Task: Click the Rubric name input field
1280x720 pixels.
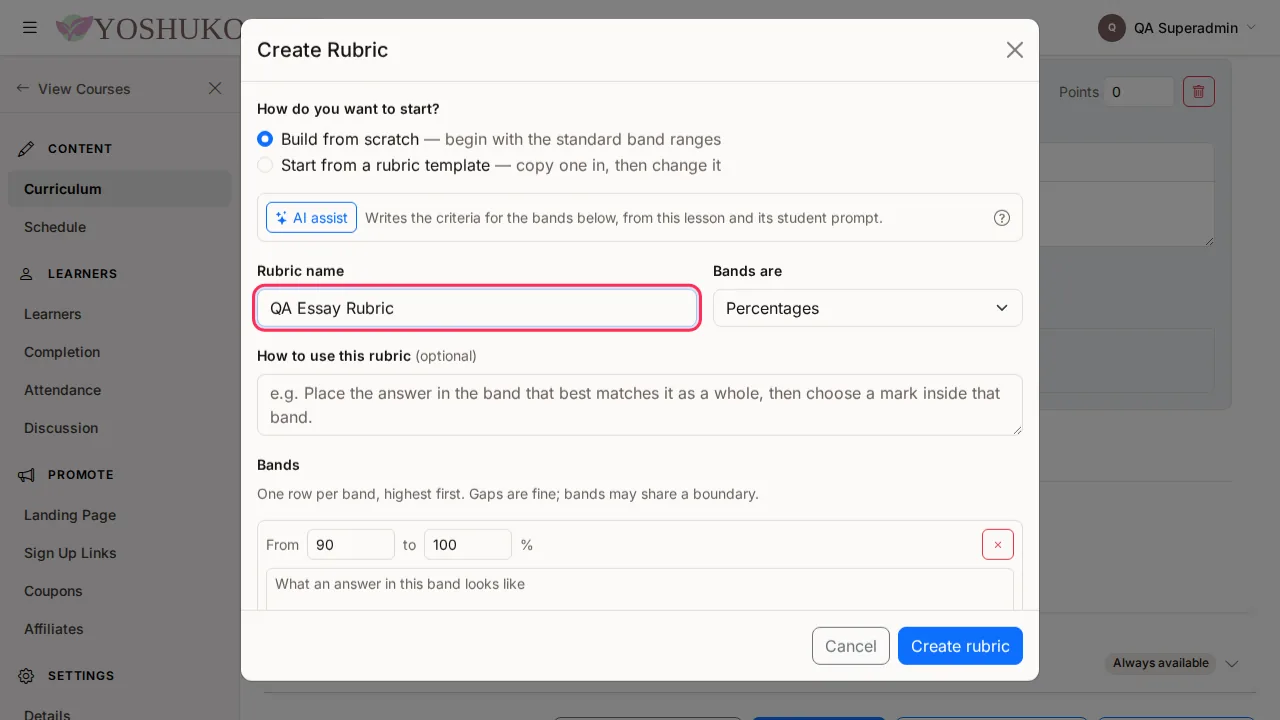Action: click(477, 308)
